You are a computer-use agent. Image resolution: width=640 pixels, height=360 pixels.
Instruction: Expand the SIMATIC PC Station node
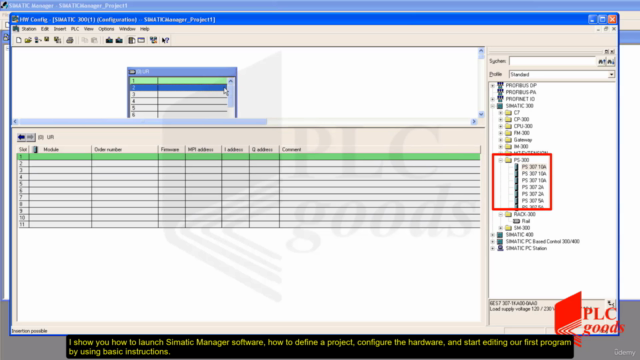click(493, 248)
